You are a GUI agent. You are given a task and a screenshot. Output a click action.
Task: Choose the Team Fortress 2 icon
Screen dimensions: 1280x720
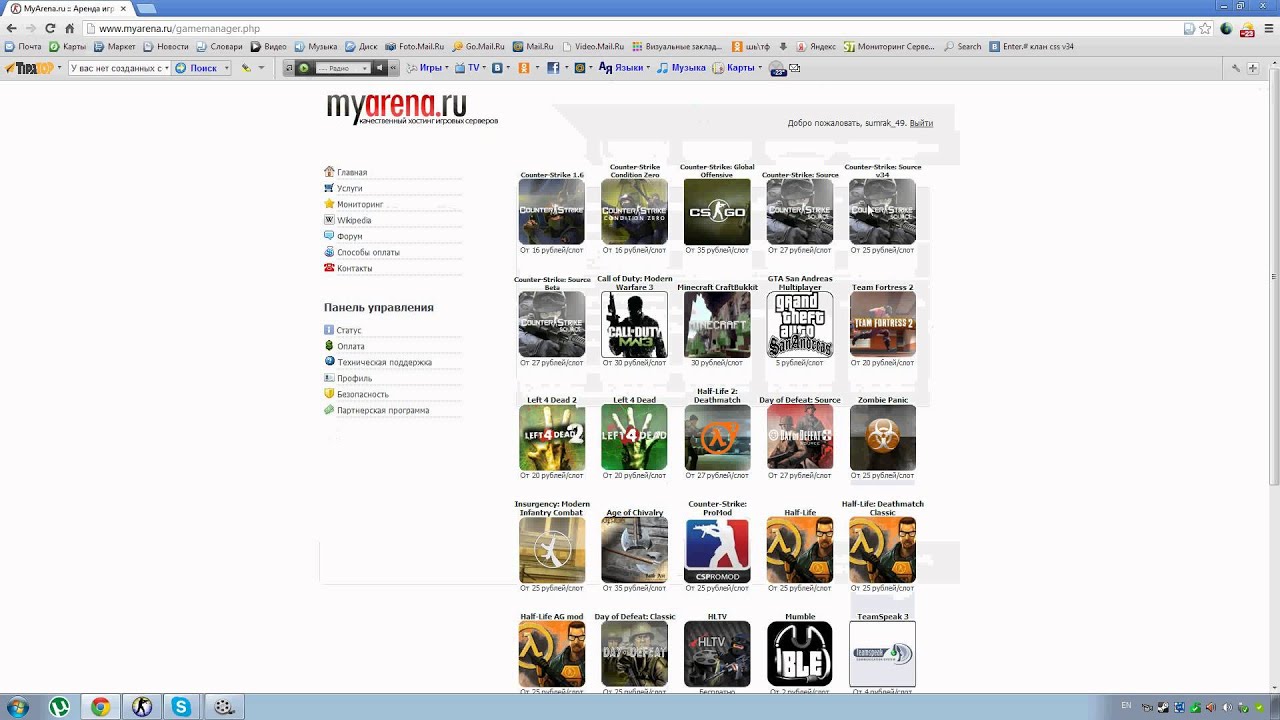pyautogui.click(x=883, y=325)
